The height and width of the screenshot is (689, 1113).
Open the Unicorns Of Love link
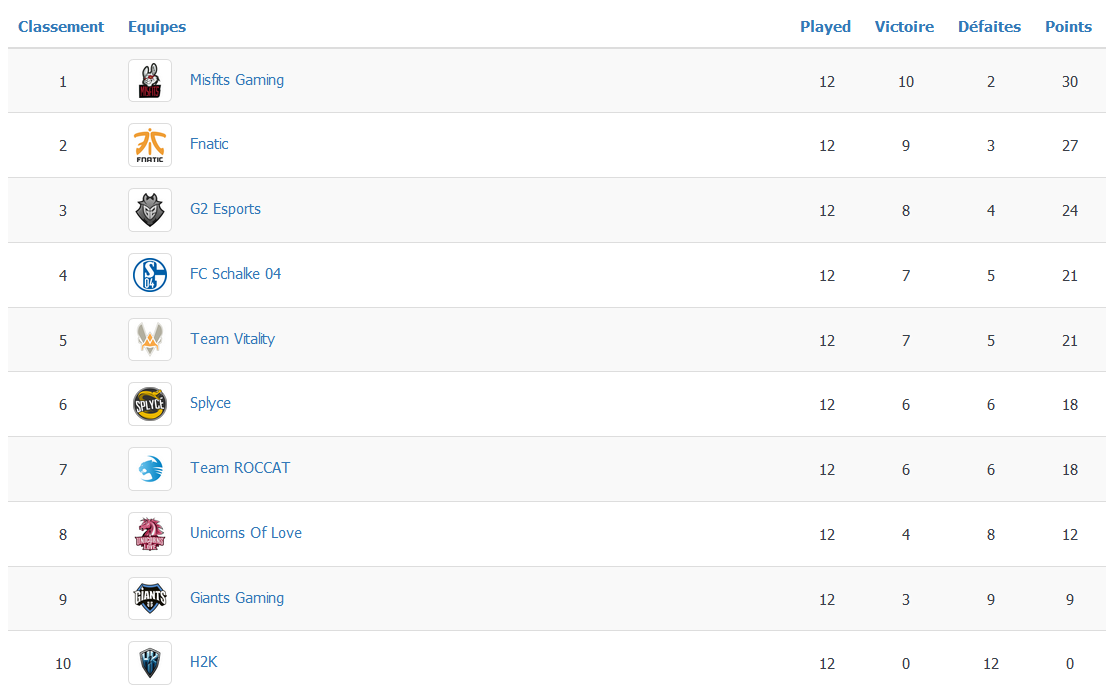(x=246, y=533)
